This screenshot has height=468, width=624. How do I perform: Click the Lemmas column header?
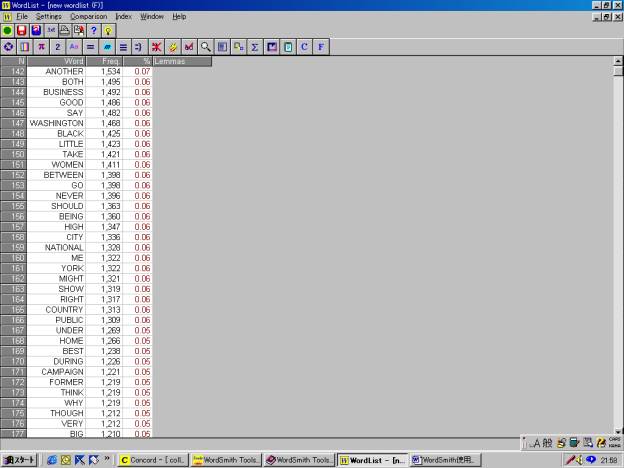(182, 61)
